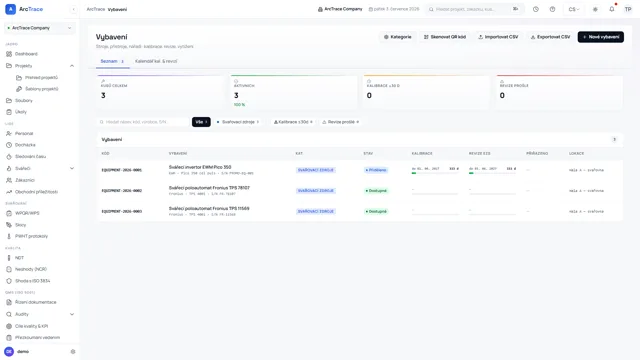640x360 pixels.
Task: Click ArcTrace breadcrumb link
Action: [x=96, y=9]
